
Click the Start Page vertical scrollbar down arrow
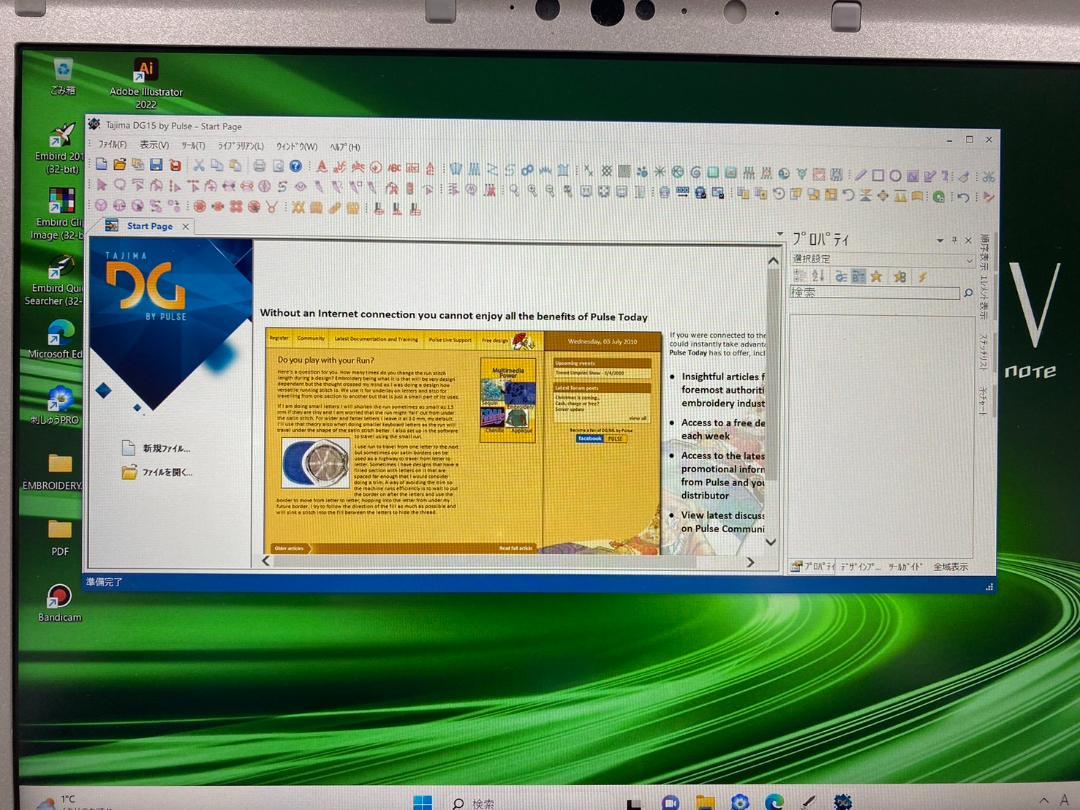771,543
